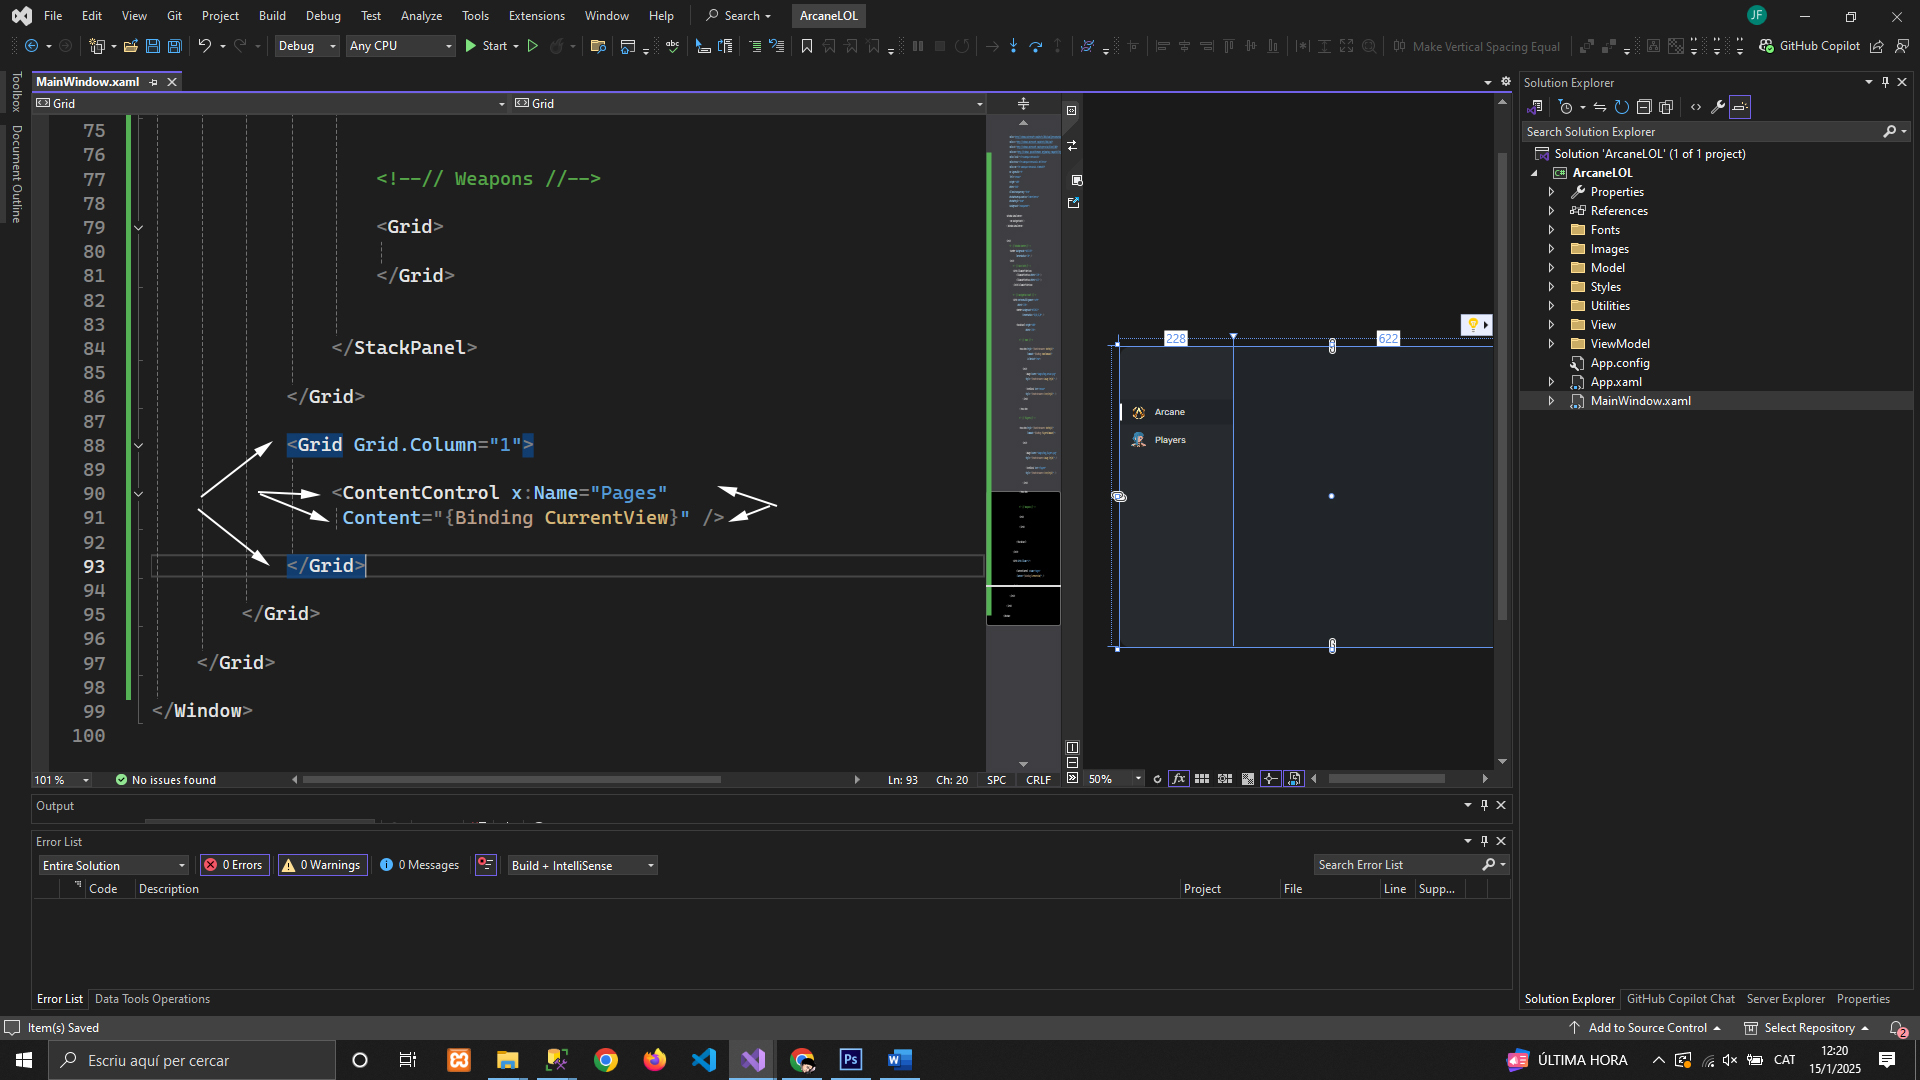
Task: Click Select Repository in status bar
Action: click(1808, 1028)
